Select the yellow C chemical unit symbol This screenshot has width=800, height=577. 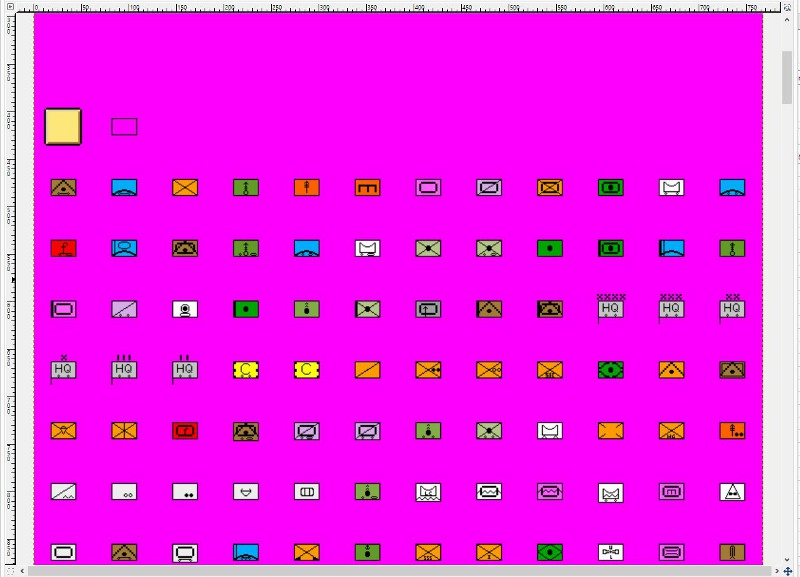(x=245, y=370)
